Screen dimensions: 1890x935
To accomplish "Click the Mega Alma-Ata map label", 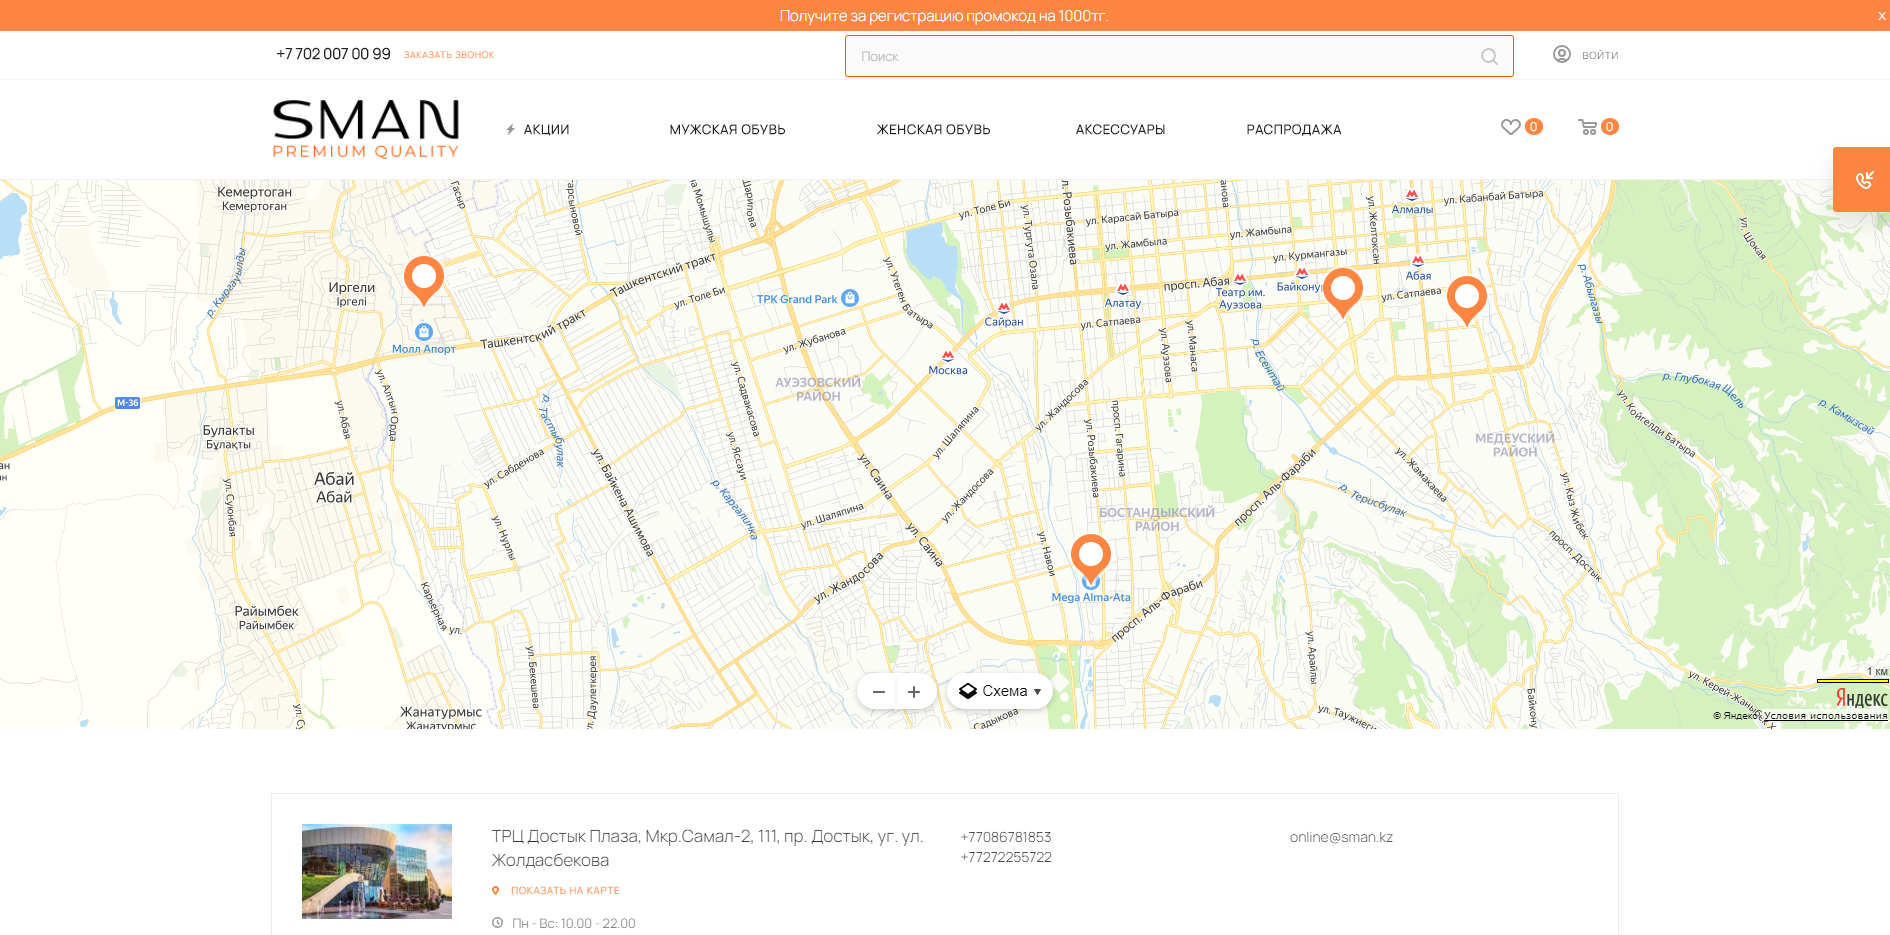I will pyautogui.click(x=1091, y=597).
